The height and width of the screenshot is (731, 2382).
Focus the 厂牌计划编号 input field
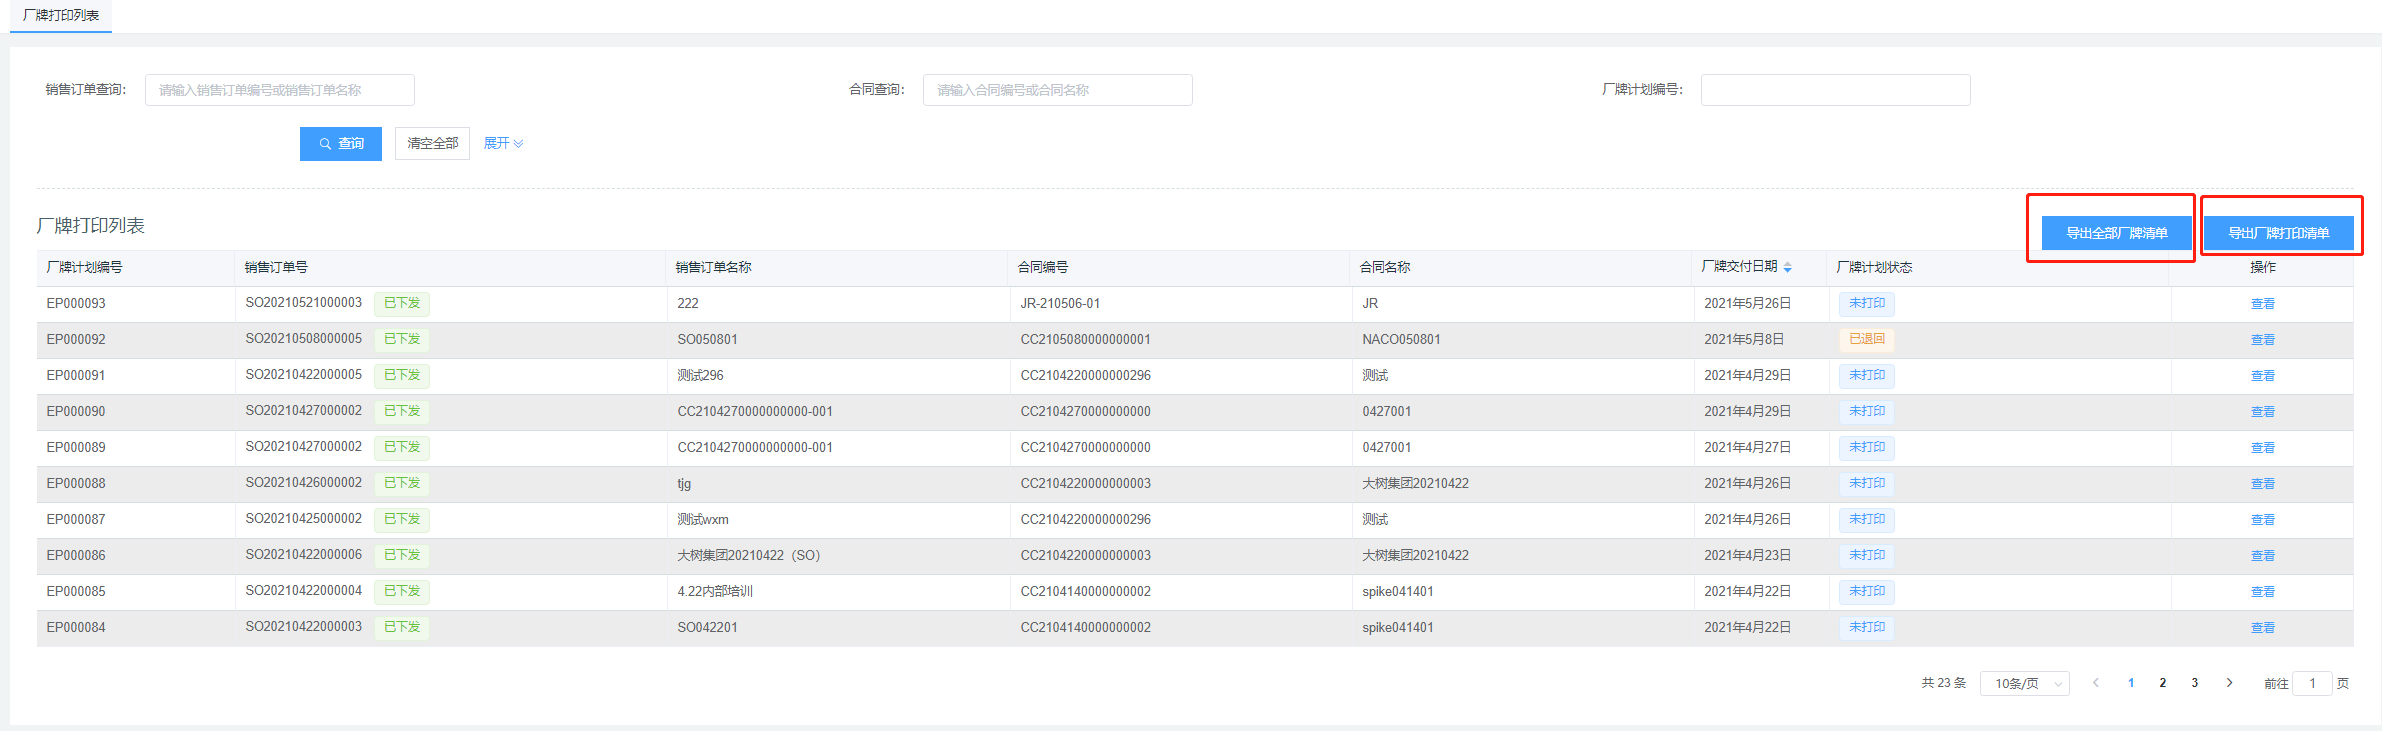(1835, 90)
